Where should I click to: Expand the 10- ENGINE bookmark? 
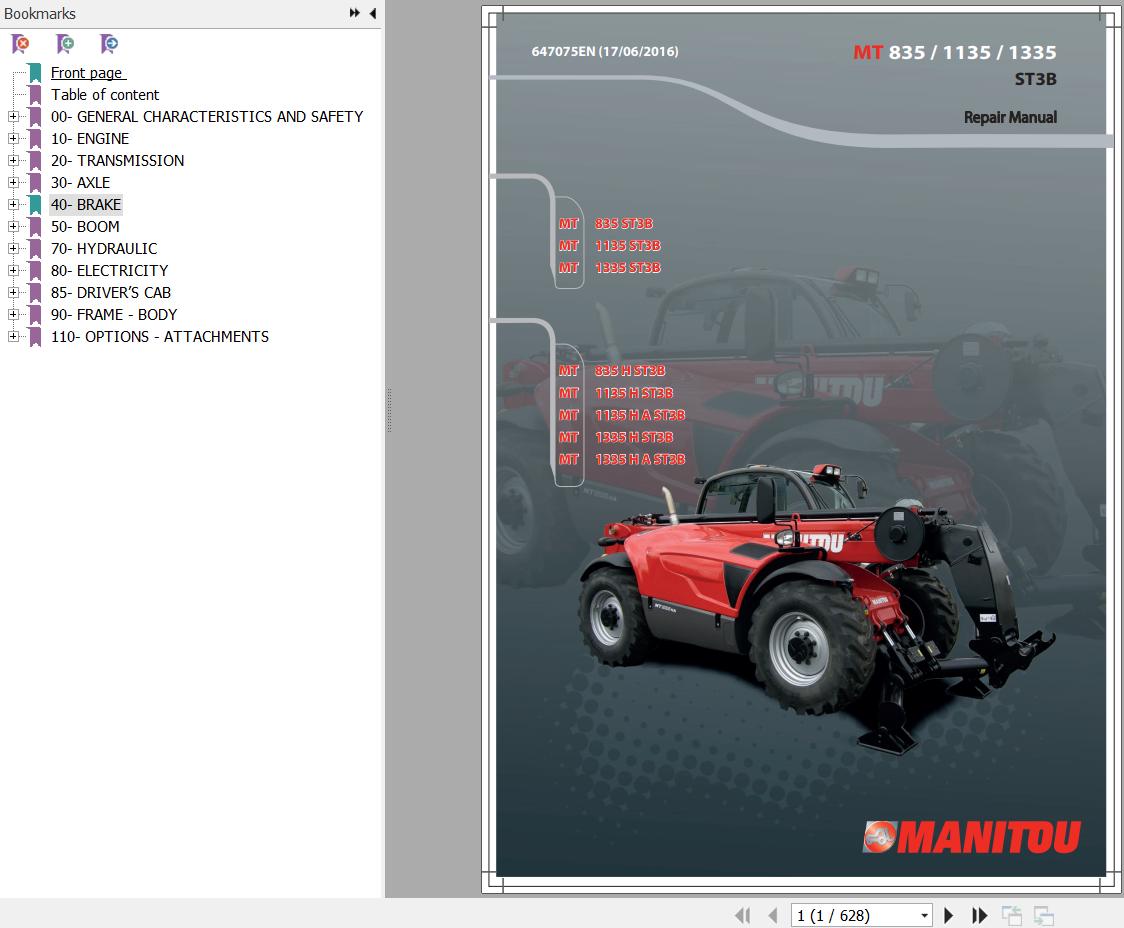[13, 138]
